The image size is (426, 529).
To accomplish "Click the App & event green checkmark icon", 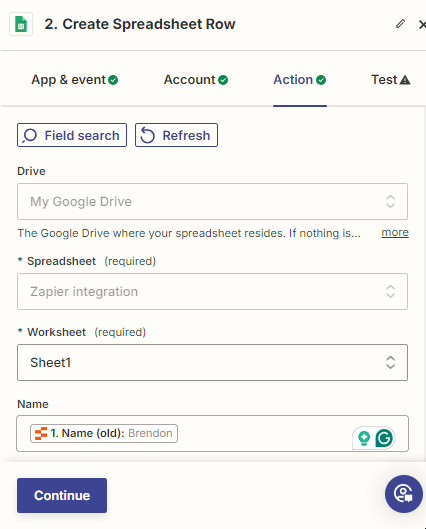I will pos(113,80).
